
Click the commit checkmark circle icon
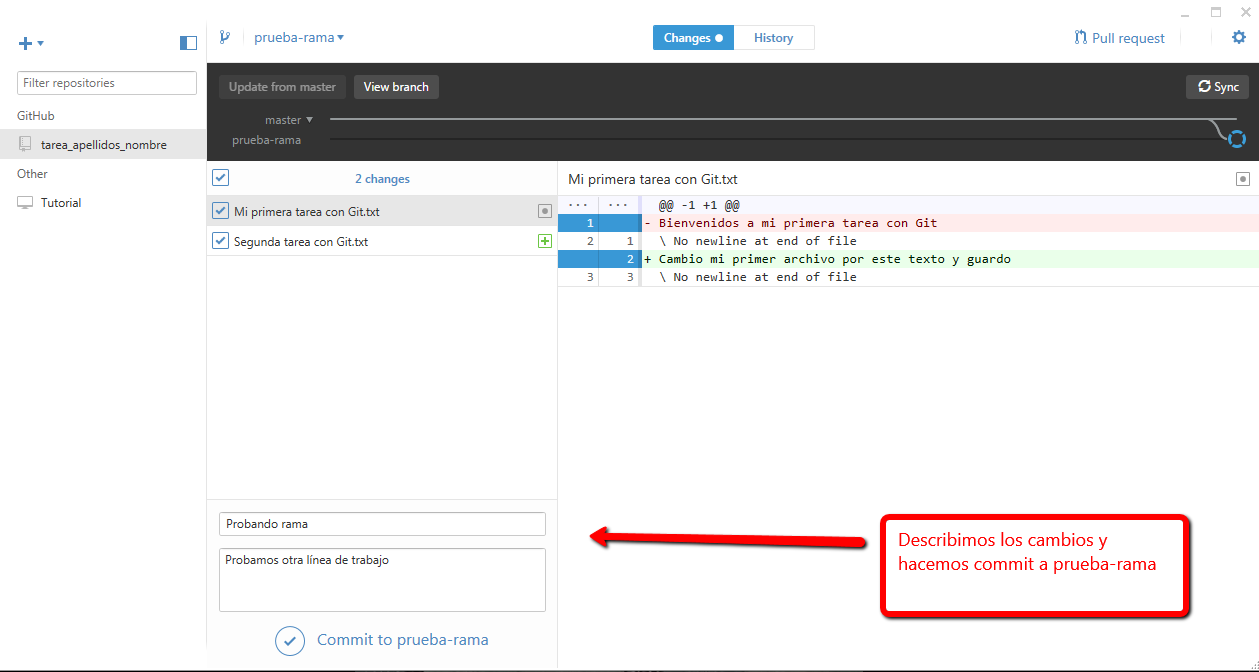[x=290, y=641]
